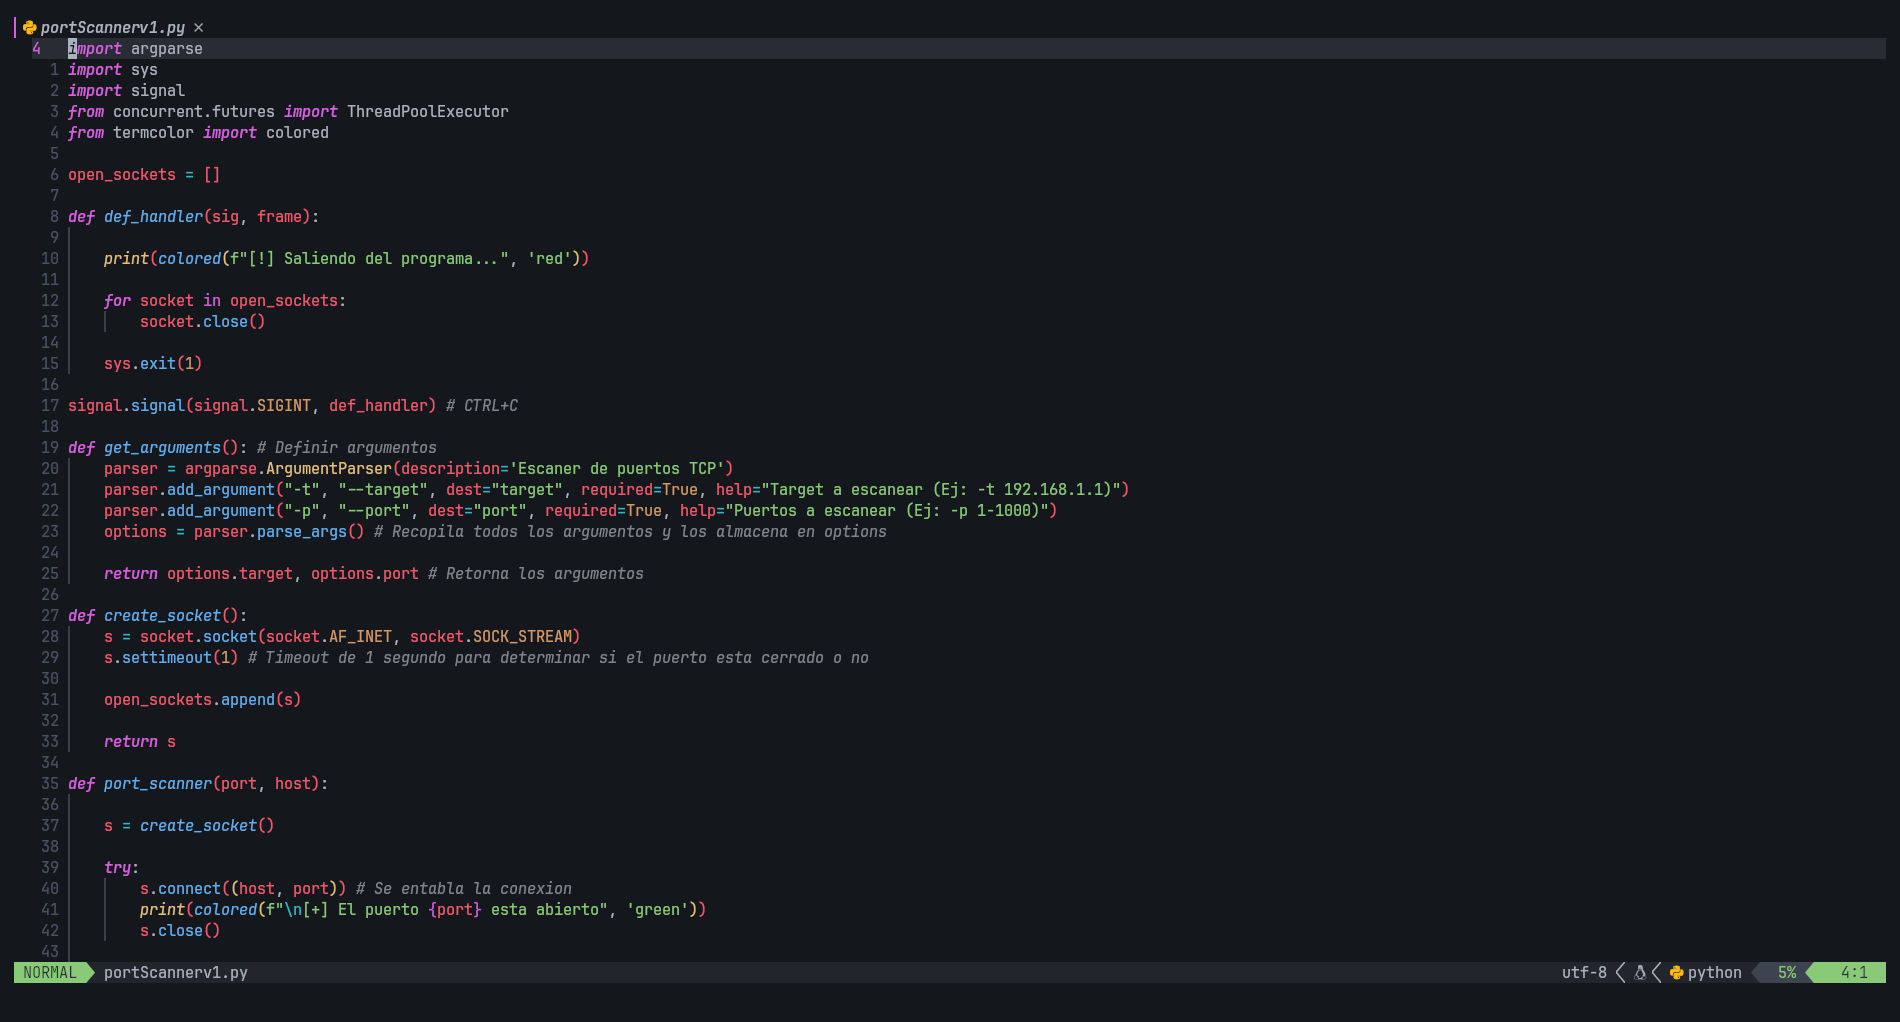1900x1022 pixels.
Task: Click the create_socket function definition
Action: point(162,615)
